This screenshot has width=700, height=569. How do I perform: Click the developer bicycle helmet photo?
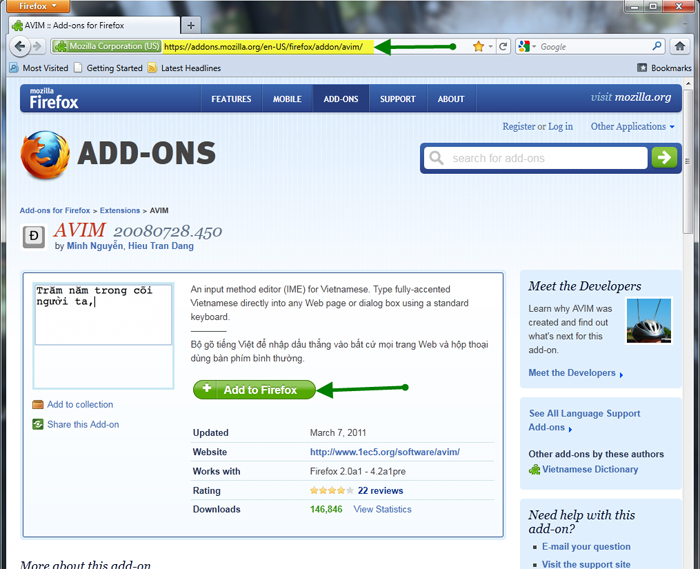coord(649,321)
